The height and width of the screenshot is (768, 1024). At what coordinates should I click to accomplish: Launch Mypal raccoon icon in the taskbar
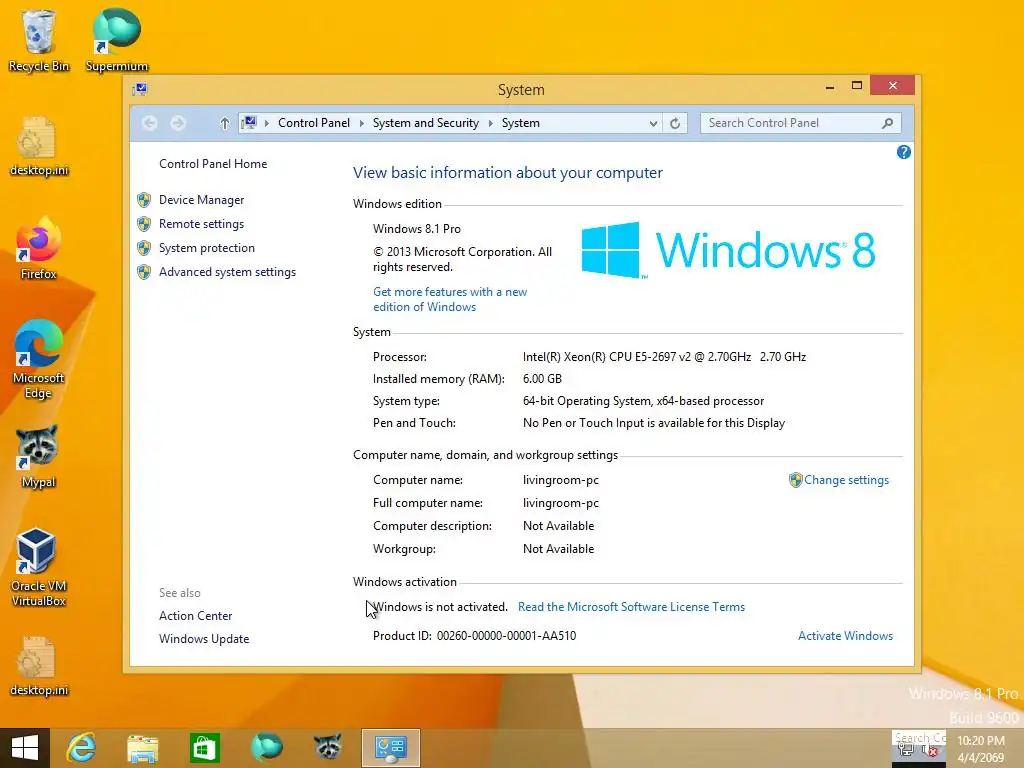pos(328,748)
